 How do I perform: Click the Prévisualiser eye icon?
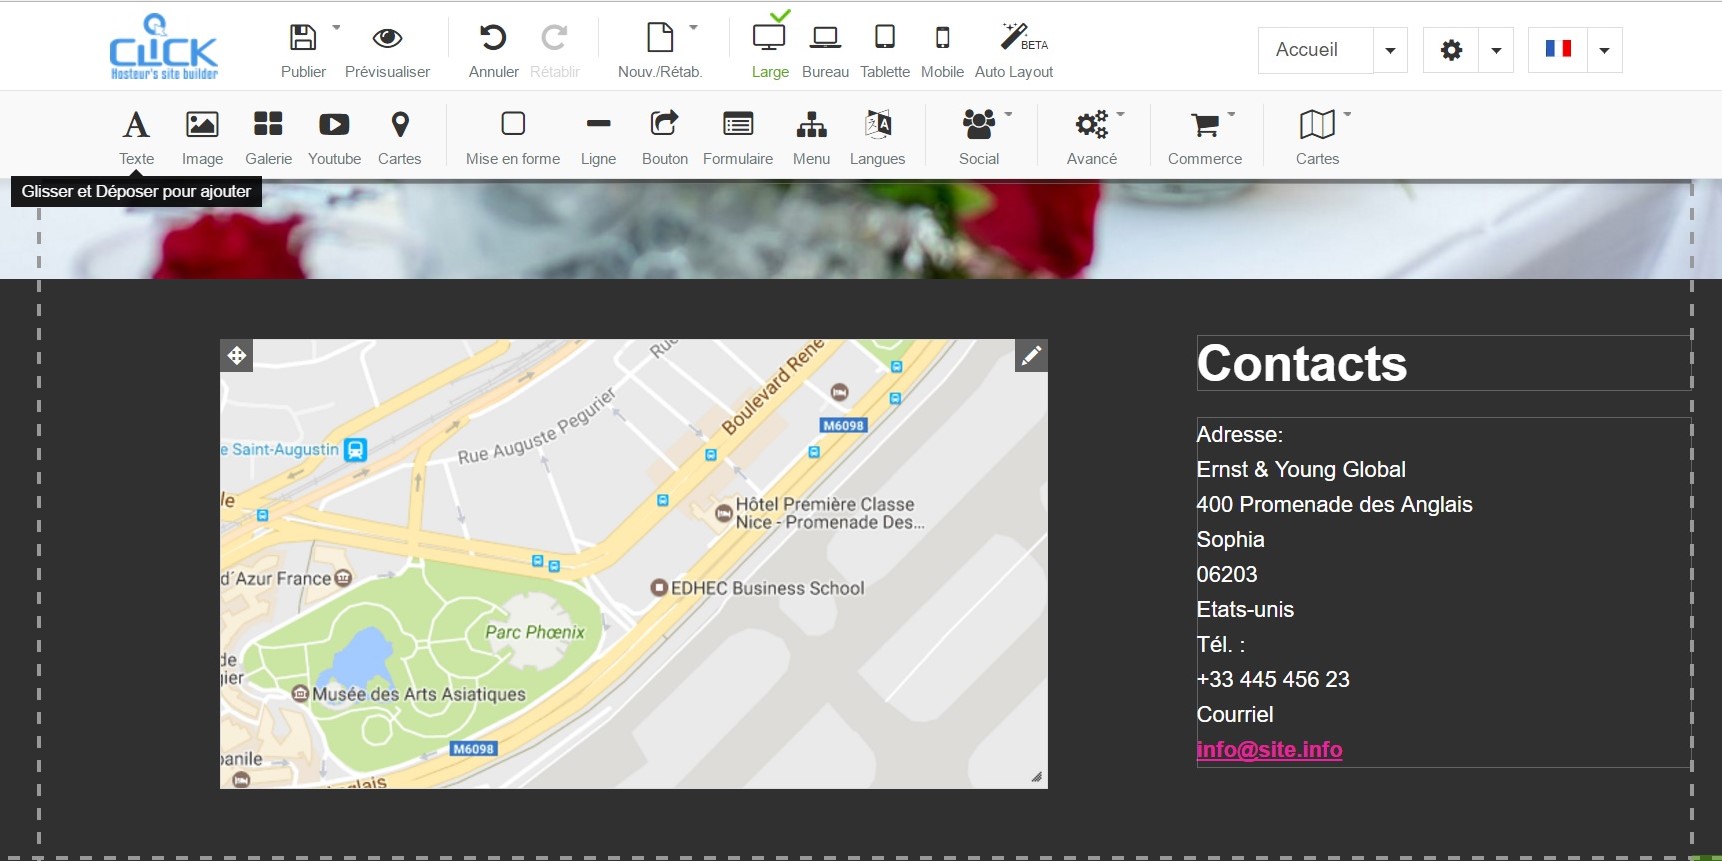click(x=387, y=38)
